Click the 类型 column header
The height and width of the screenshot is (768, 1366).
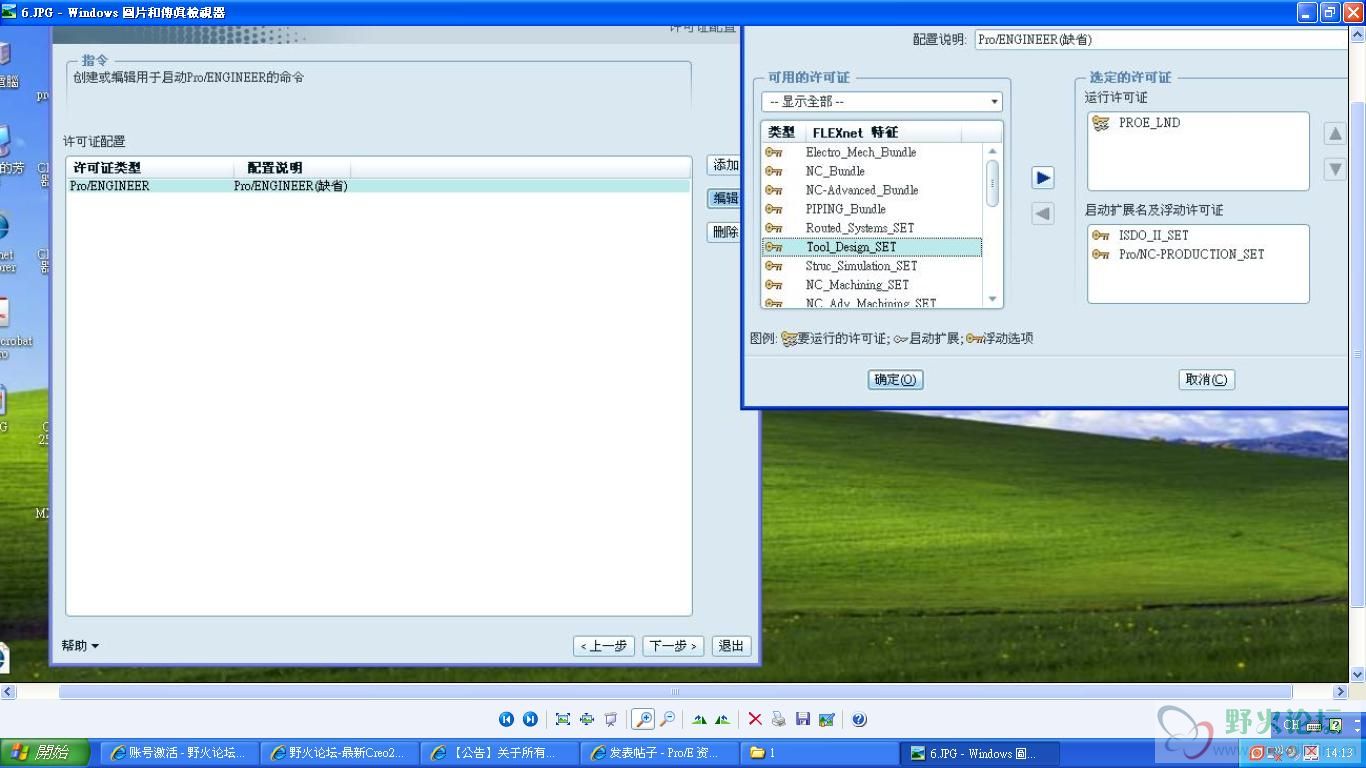pos(782,132)
